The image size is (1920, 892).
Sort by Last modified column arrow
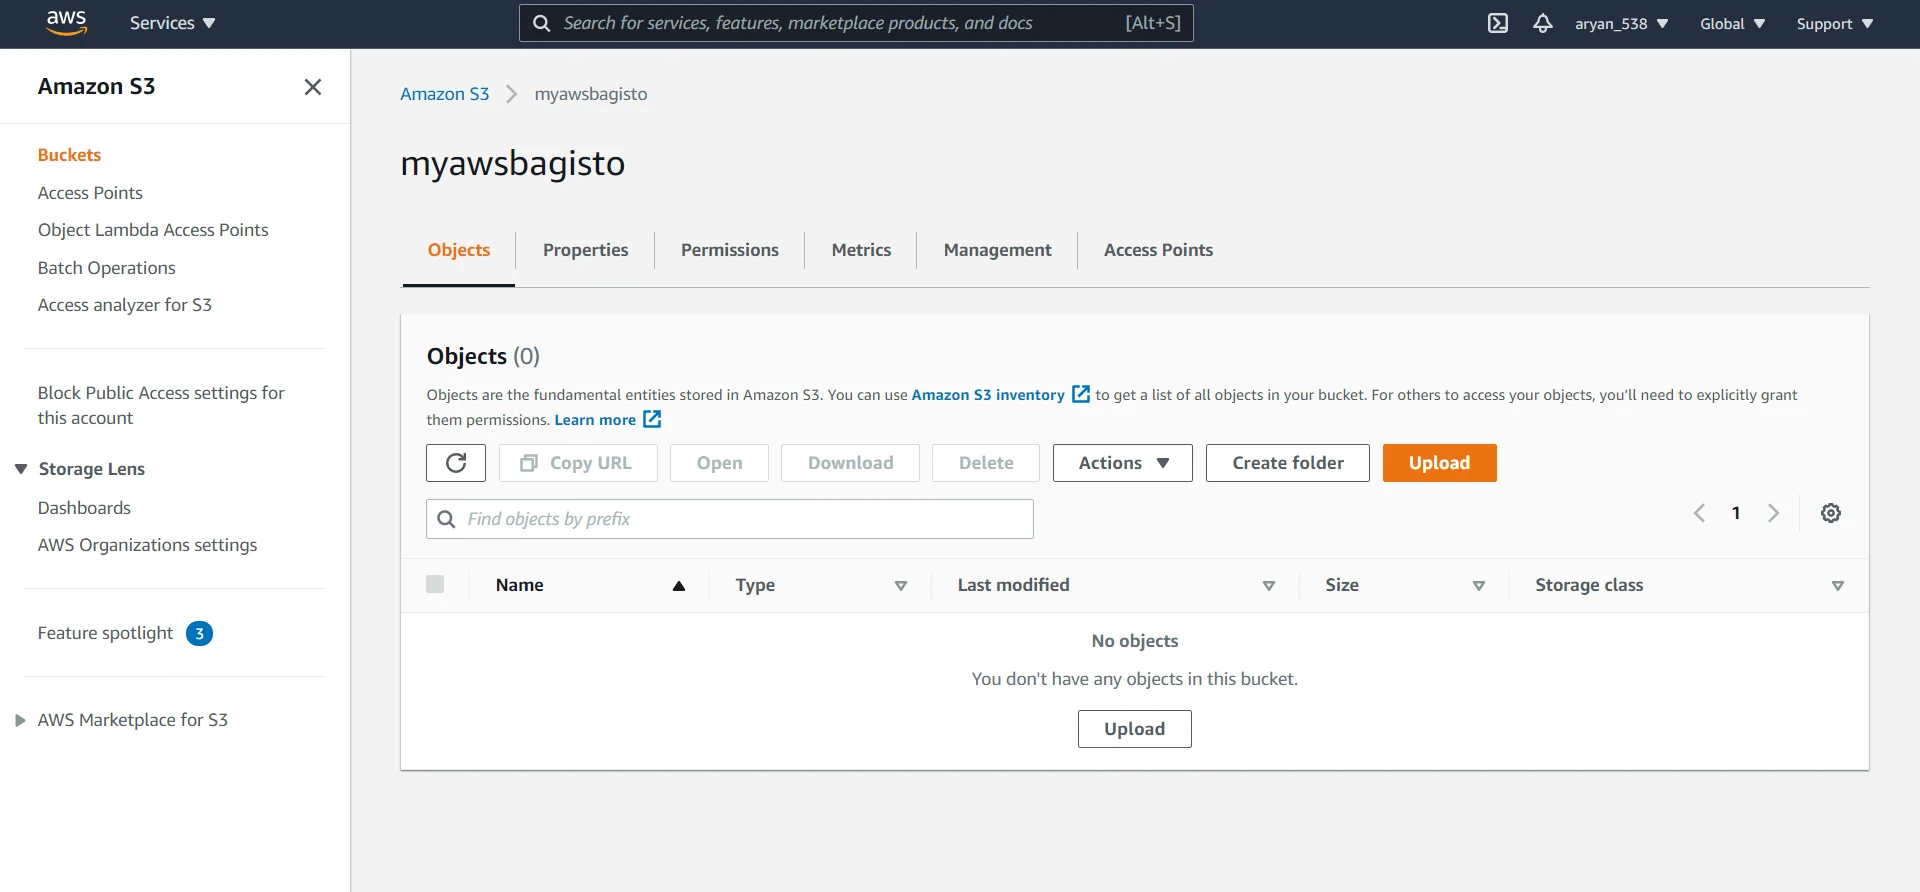click(1268, 586)
